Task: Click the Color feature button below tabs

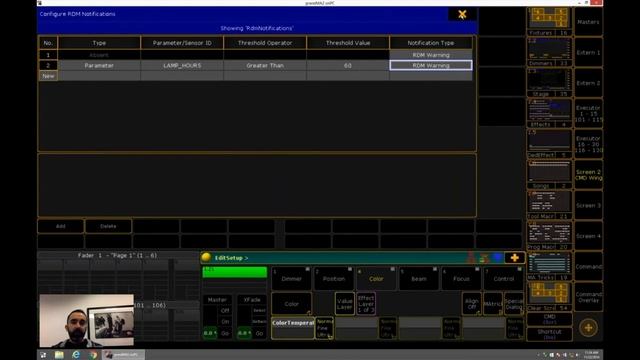Action: point(291,304)
